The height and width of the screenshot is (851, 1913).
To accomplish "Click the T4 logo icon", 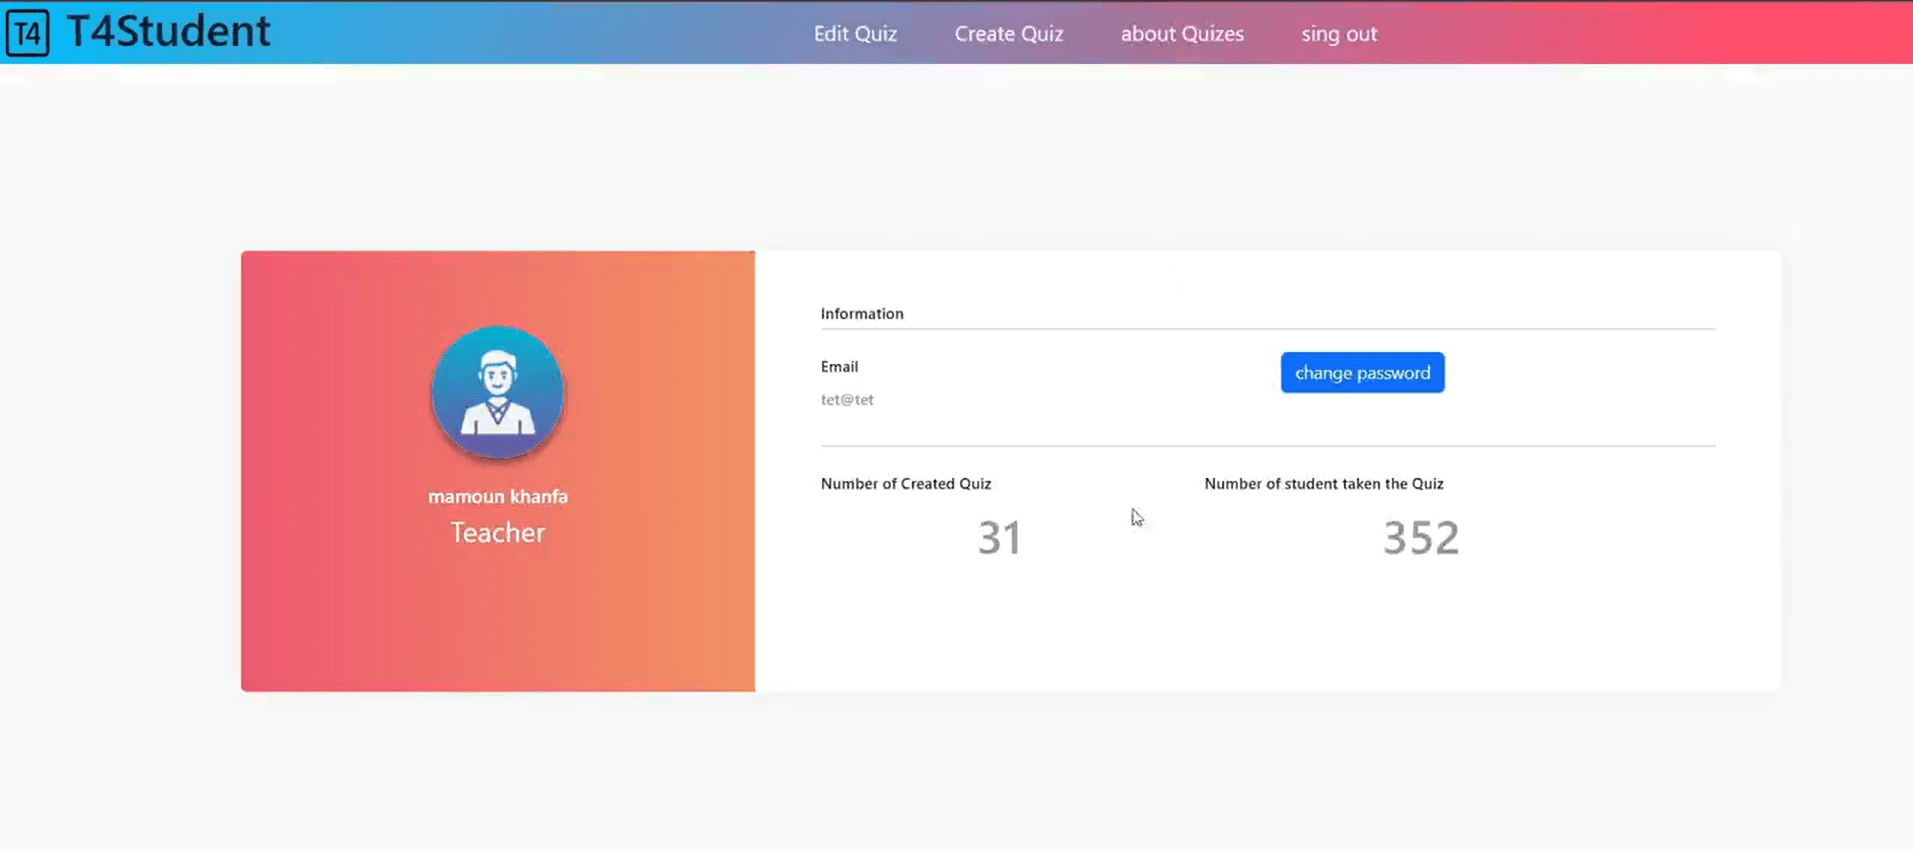I will [27, 32].
